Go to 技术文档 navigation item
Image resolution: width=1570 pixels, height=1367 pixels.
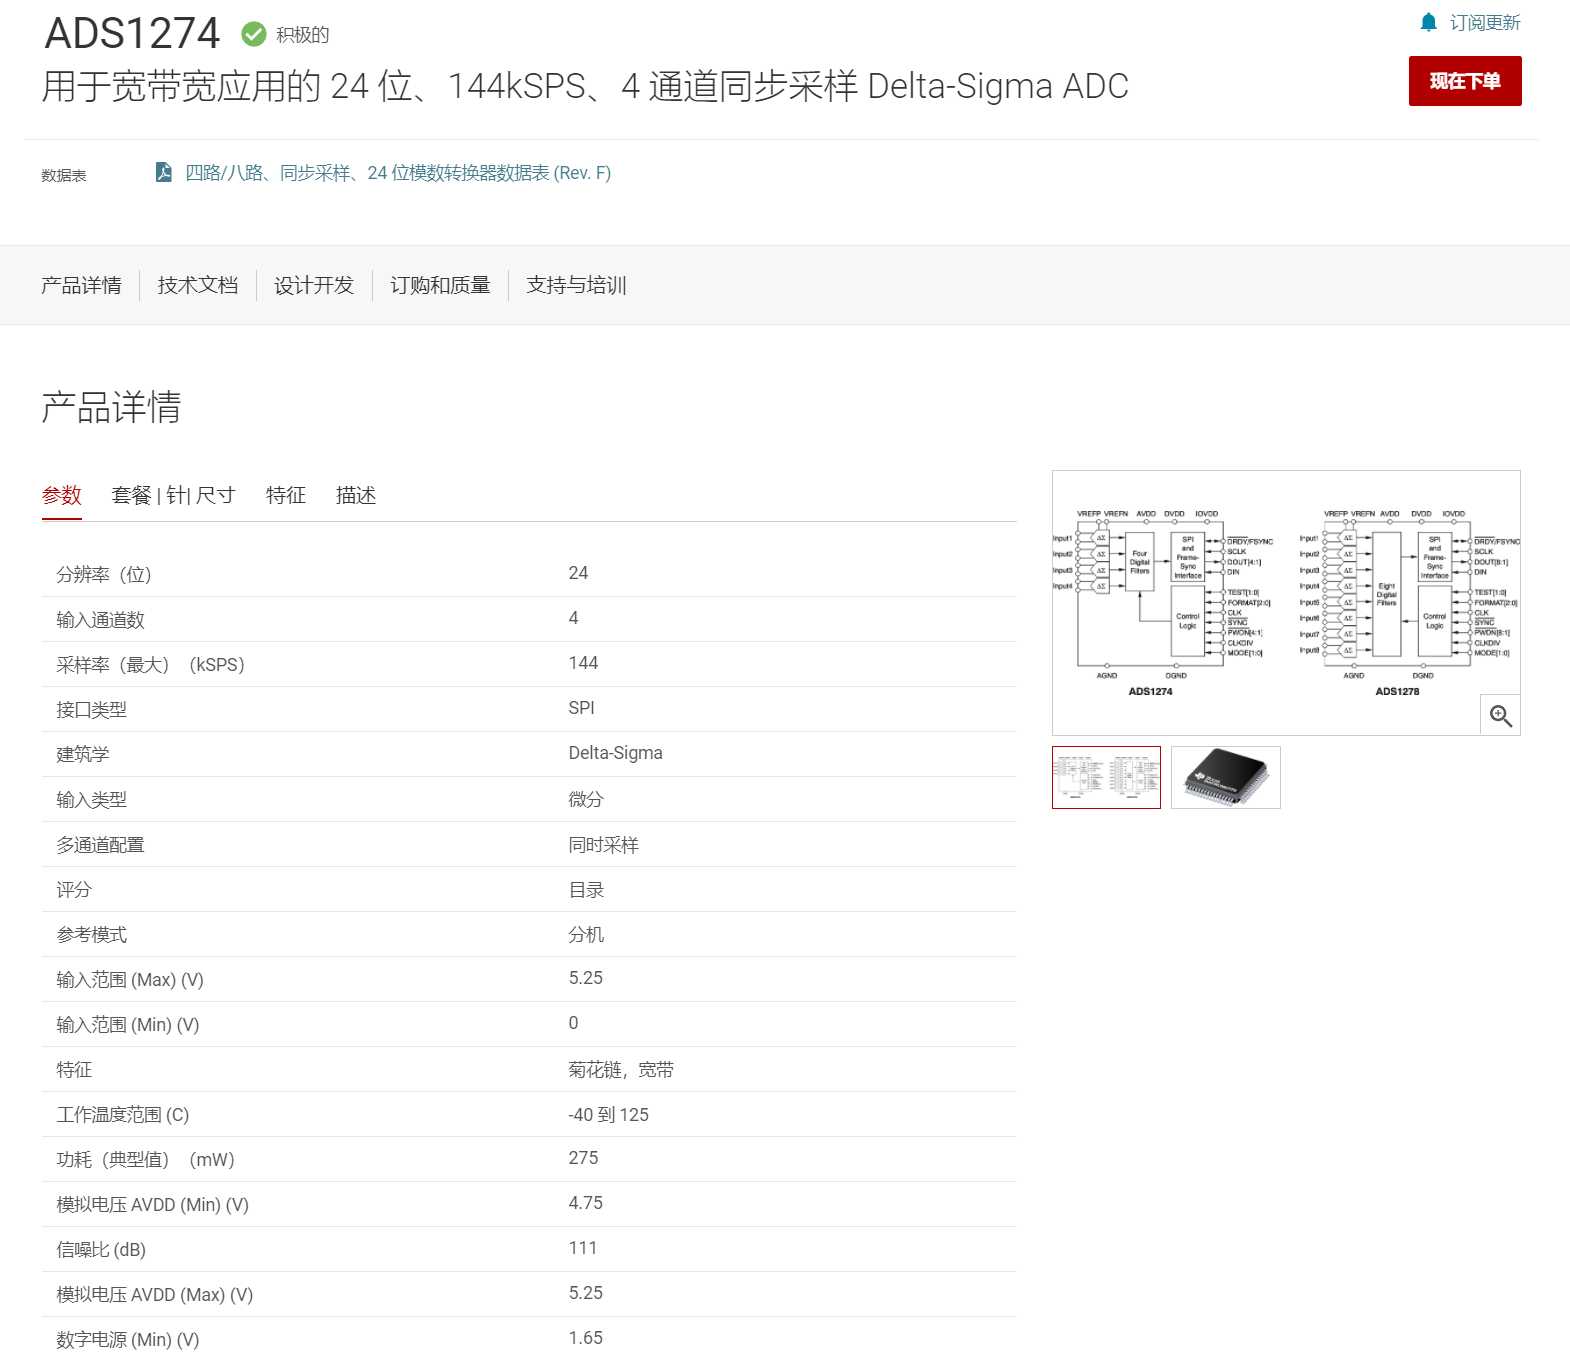pyautogui.click(x=198, y=285)
